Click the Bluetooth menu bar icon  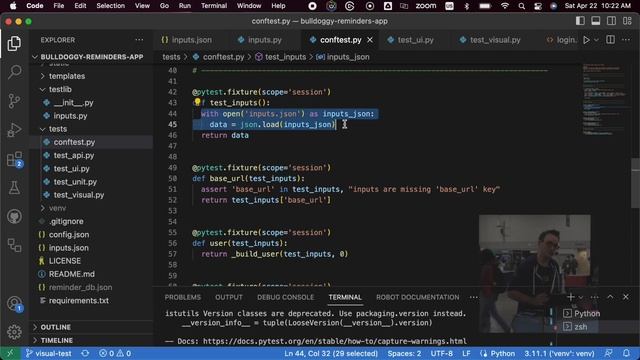pyautogui.click(x=466, y=6)
